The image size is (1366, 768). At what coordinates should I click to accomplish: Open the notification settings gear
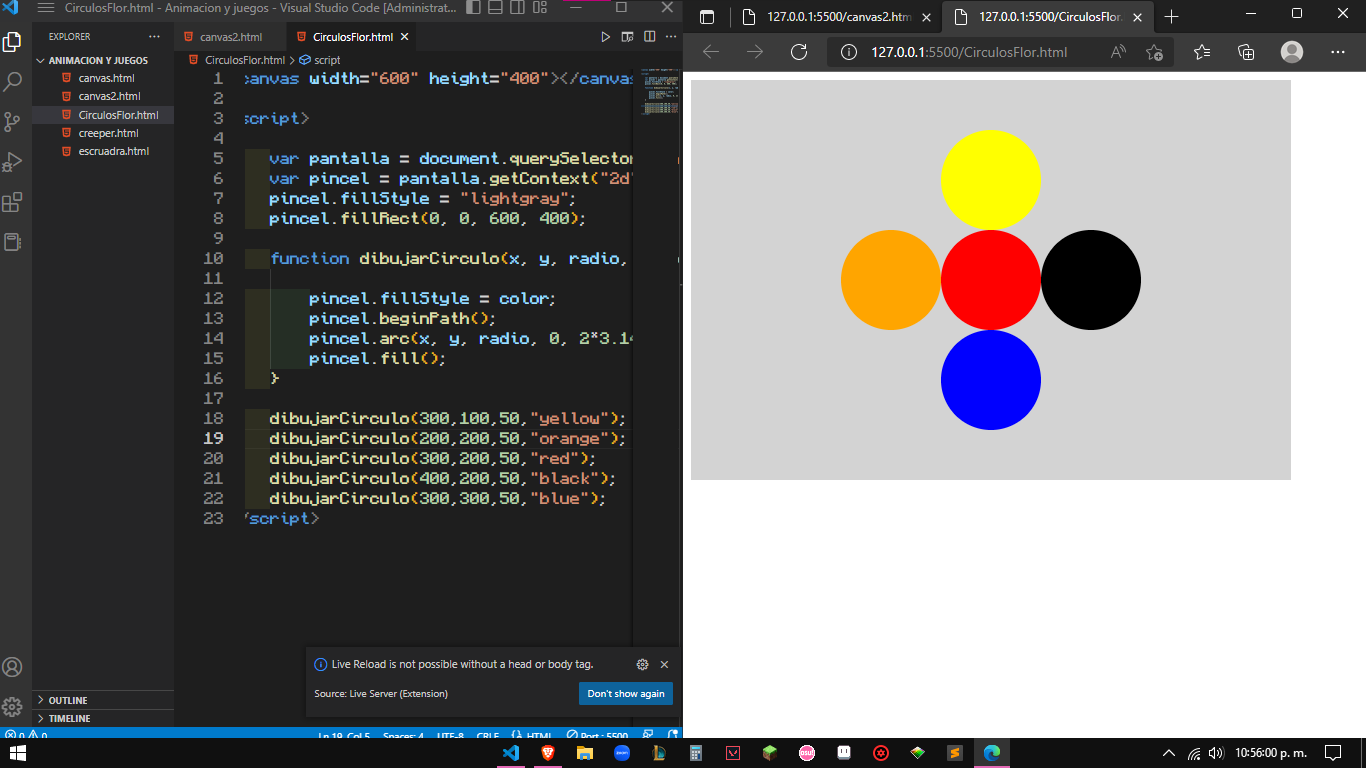[x=642, y=664]
